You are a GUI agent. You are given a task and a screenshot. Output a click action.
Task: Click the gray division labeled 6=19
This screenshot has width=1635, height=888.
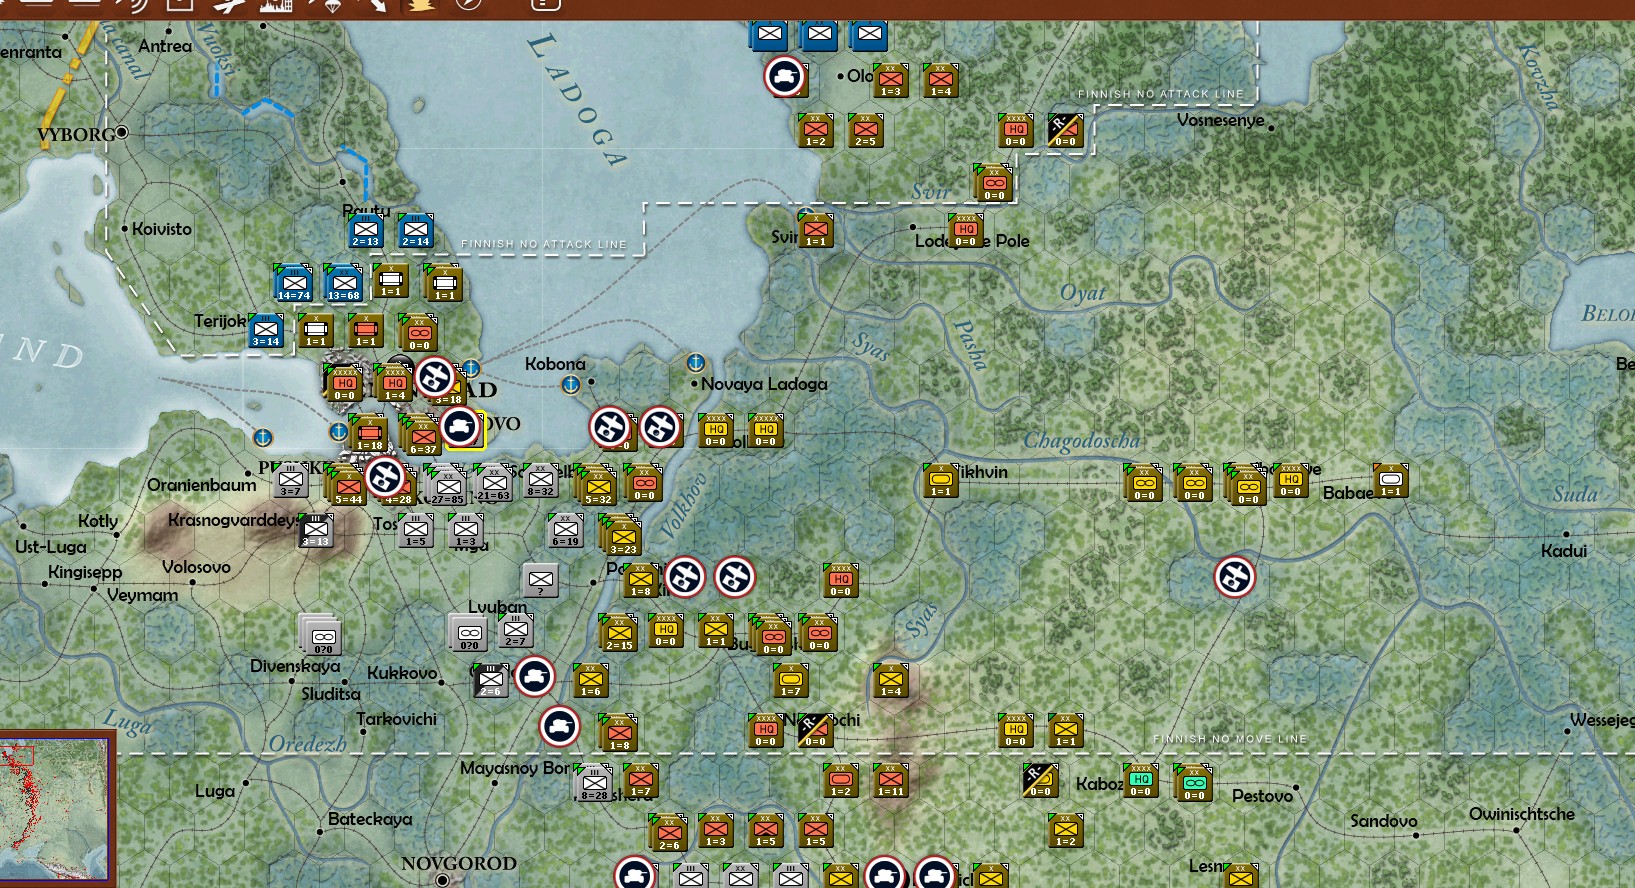[x=566, y=531]
